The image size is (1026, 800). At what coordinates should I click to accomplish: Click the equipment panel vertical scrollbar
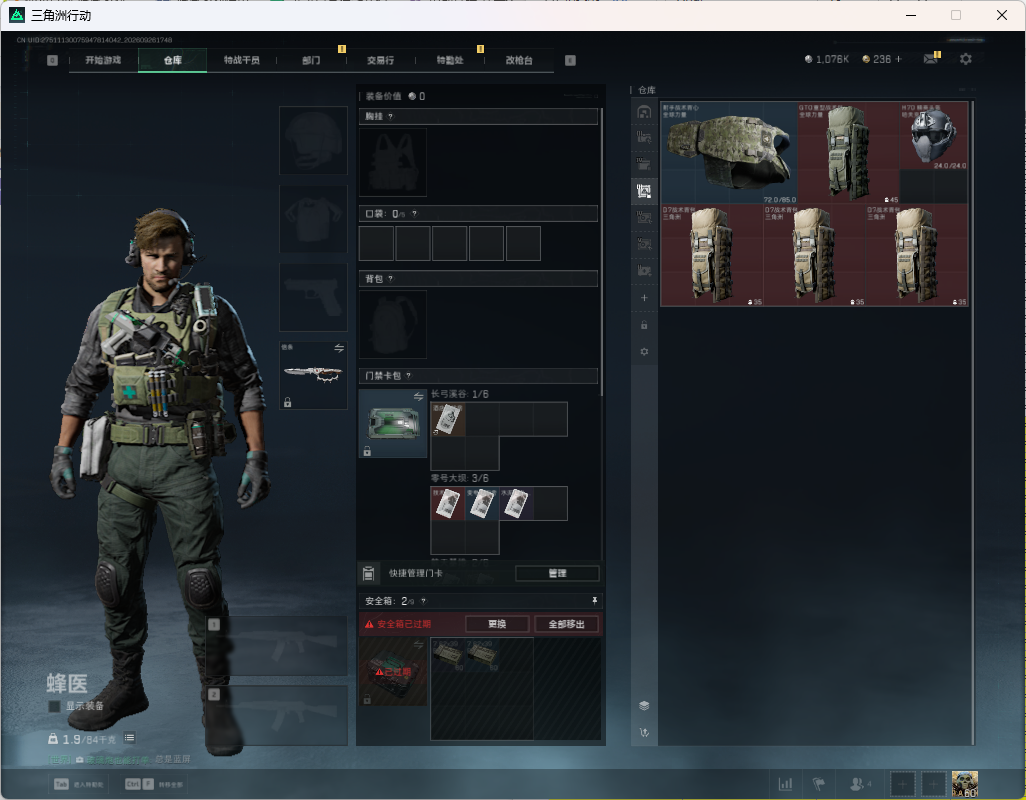[601, 252]
